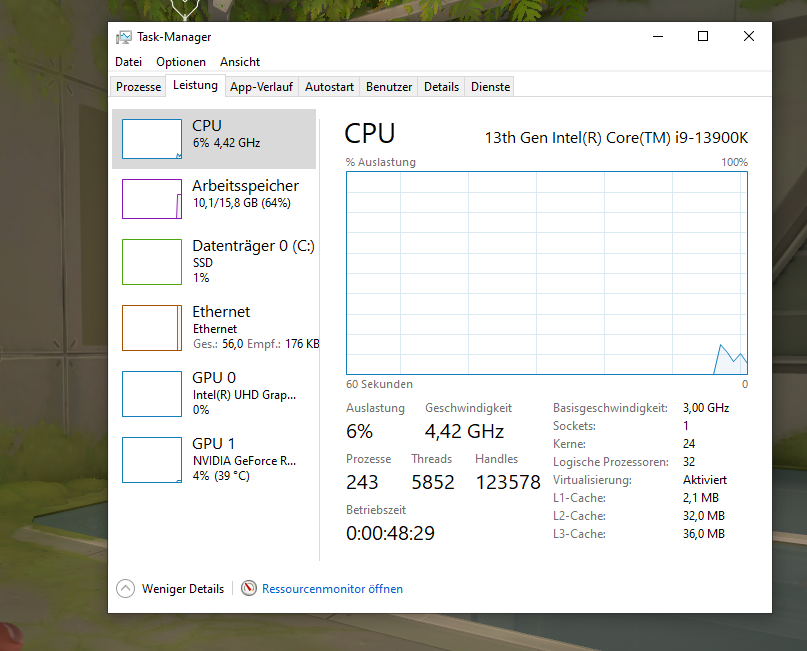Click the Datenträger 0 mini graph thumbnail

(152, 261)
